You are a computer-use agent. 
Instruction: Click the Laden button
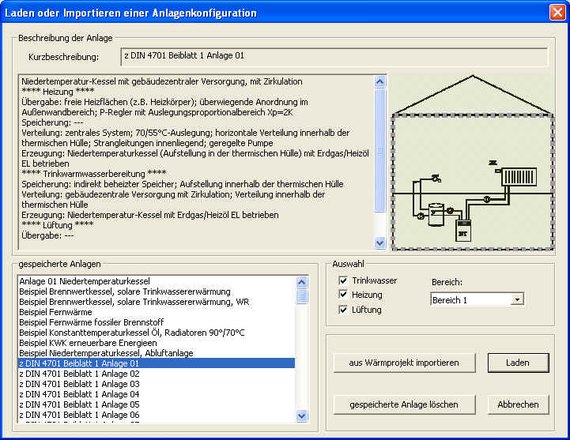[x=518, y=363]
